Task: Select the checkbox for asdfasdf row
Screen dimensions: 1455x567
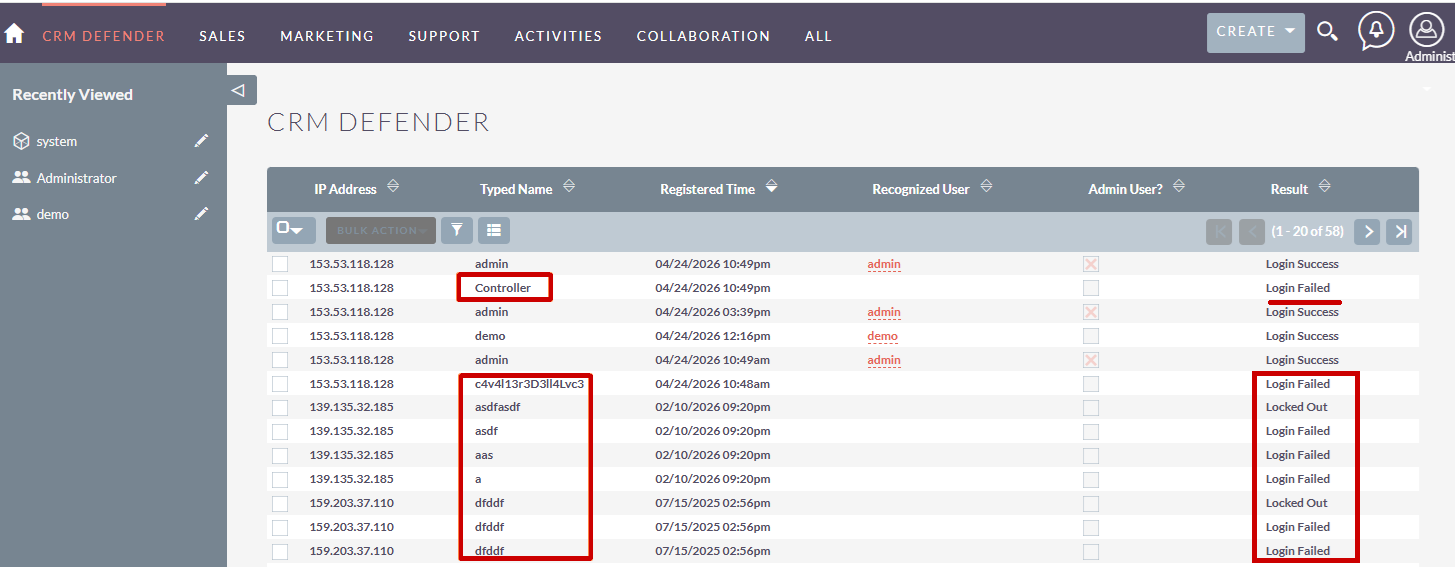Action: coord(280,408)
